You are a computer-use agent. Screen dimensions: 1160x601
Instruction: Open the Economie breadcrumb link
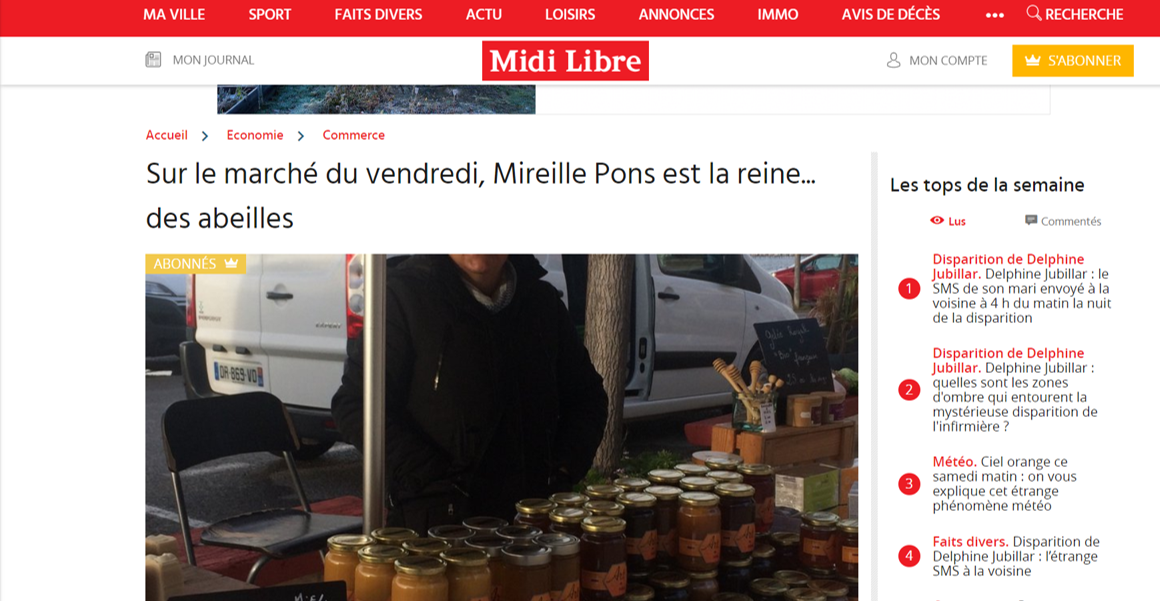click(x=254, y=135)
